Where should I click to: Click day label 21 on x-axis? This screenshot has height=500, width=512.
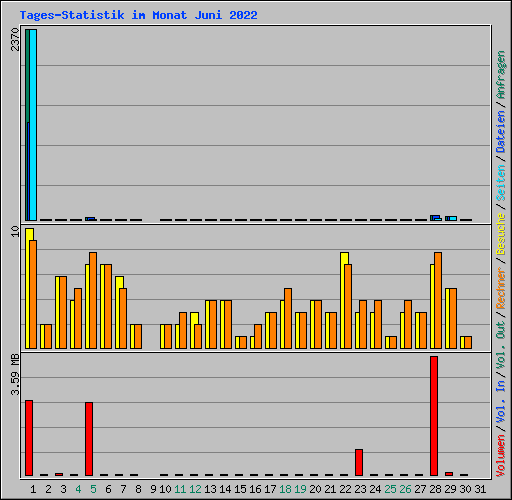(330, 489)
